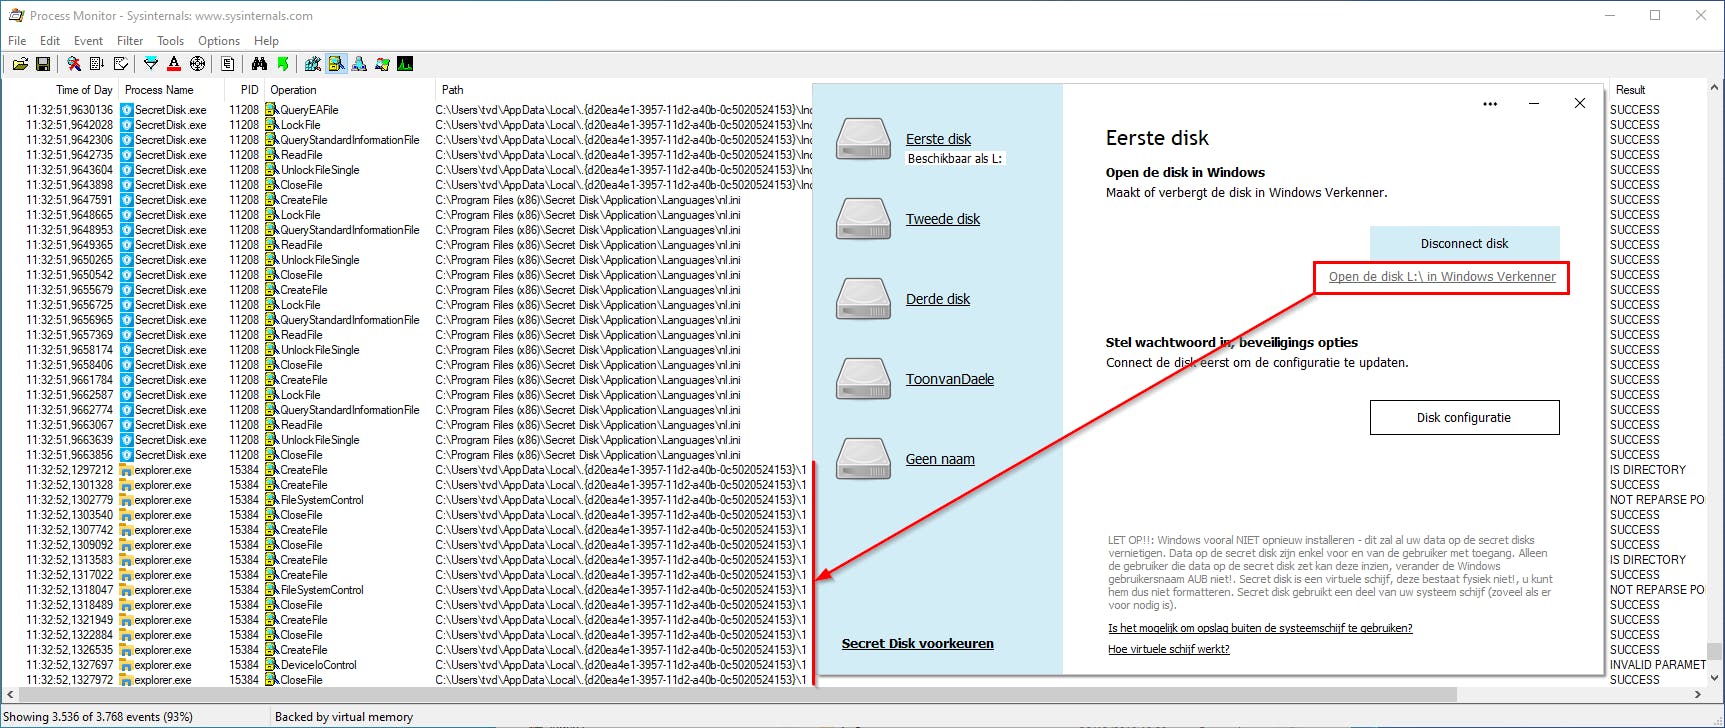Click the horizontal scrollbar right arrow
The height and width of the screenshot is (728, 1725).
click(1698, 694)
